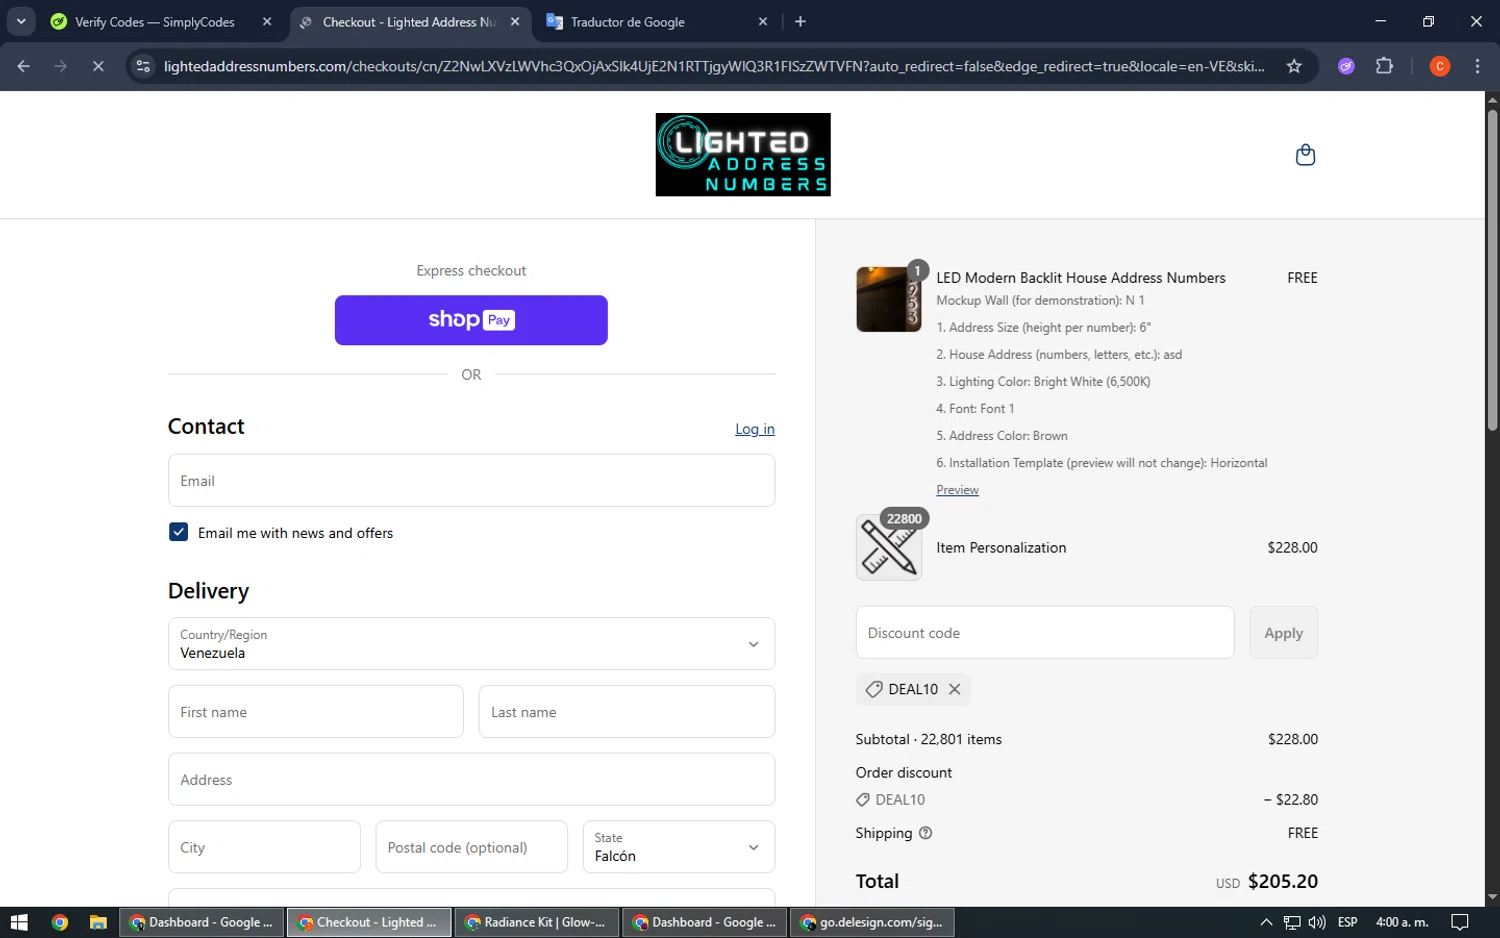View site information icon in address bar

[143, 66]
